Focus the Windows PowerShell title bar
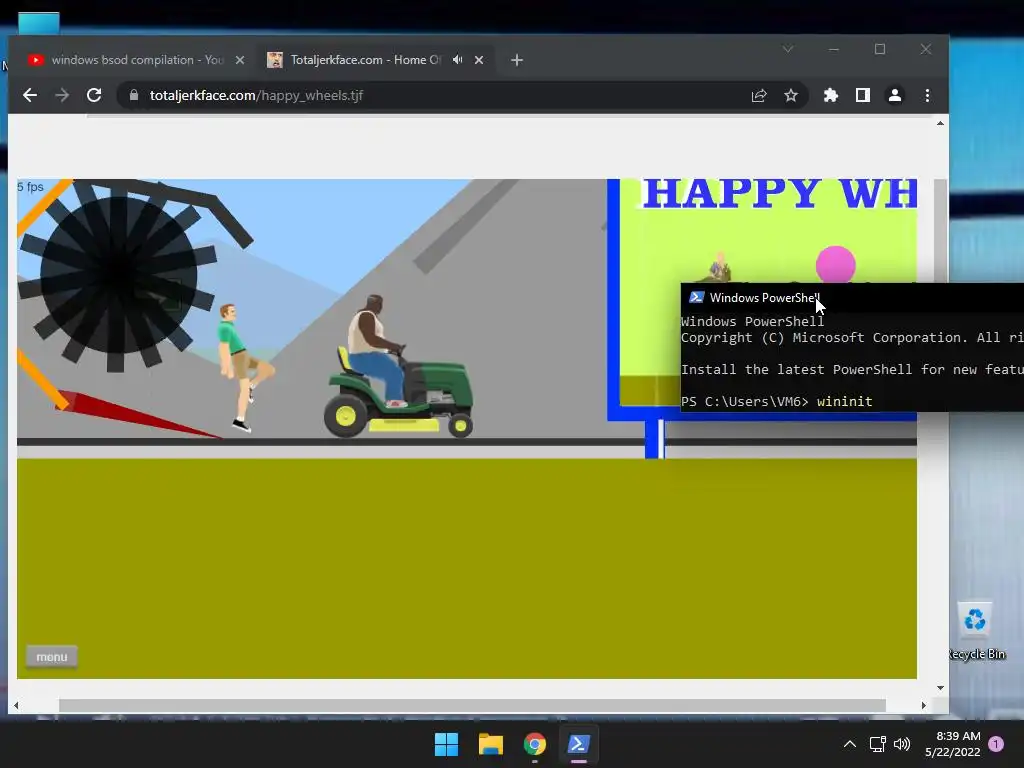This screenshot has height=768, width=1024. [852, 298]
